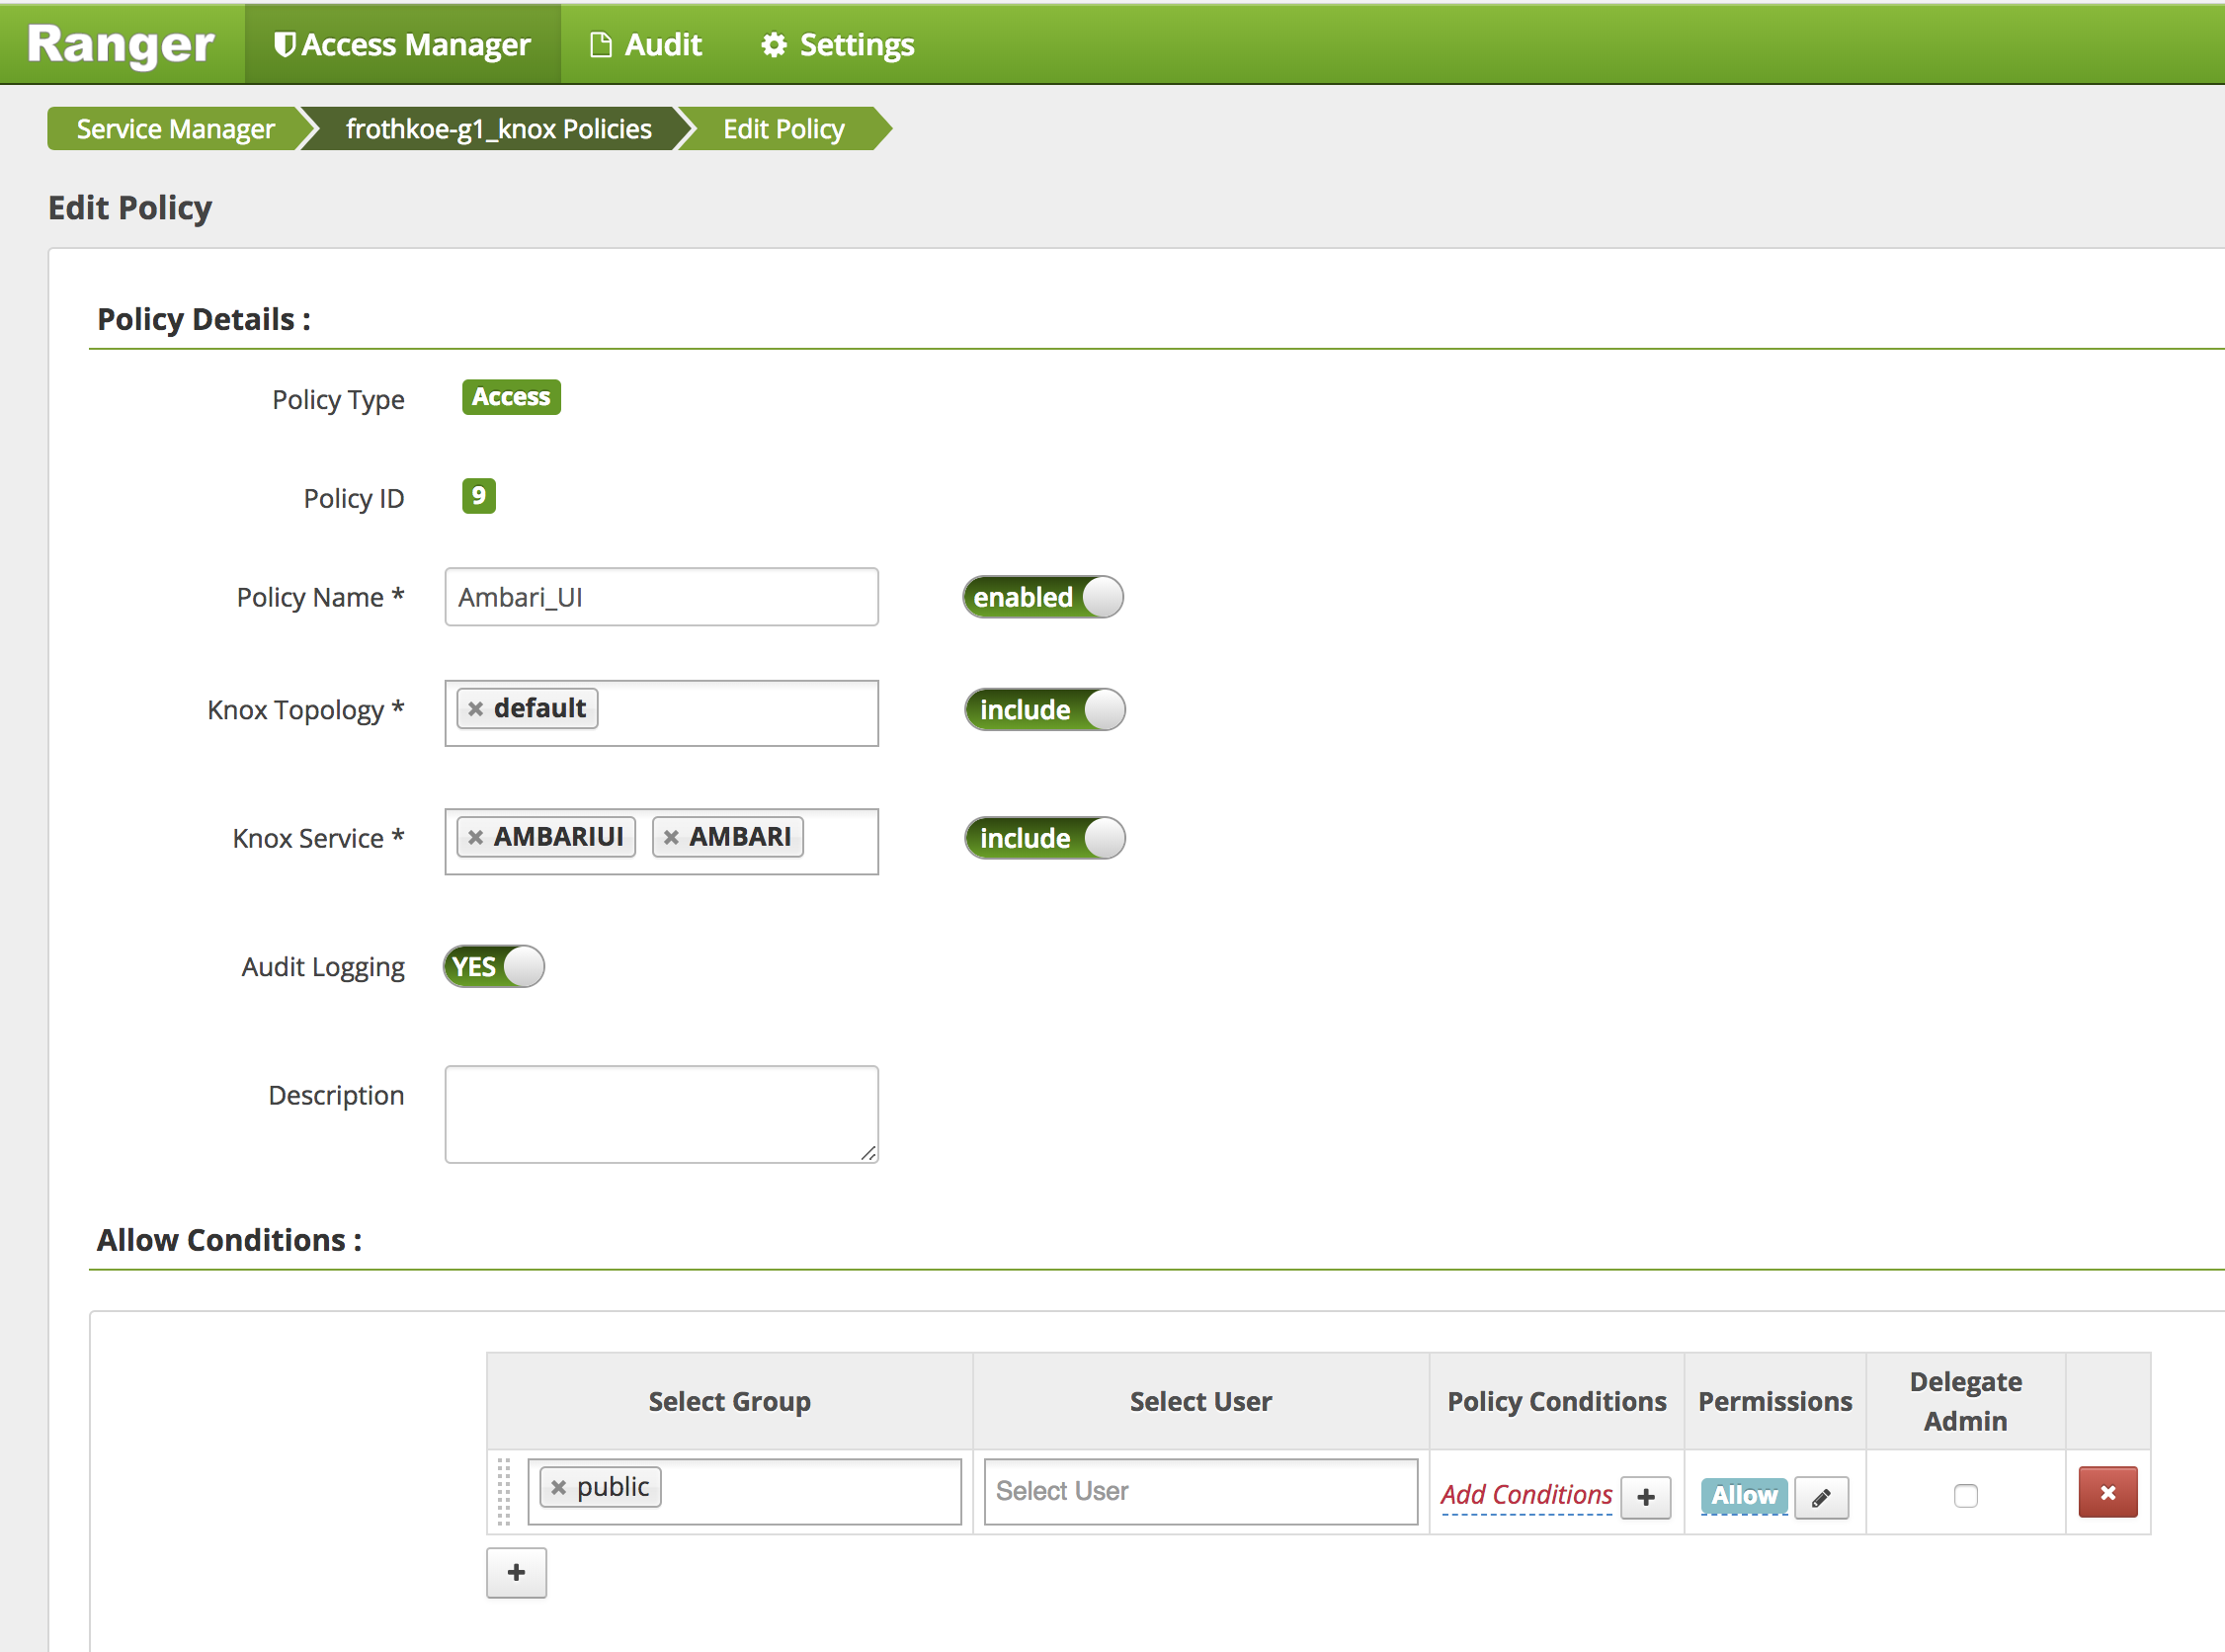Open the Knox Topology selection field
The image size is (2225, 1652).
[740, 712]
